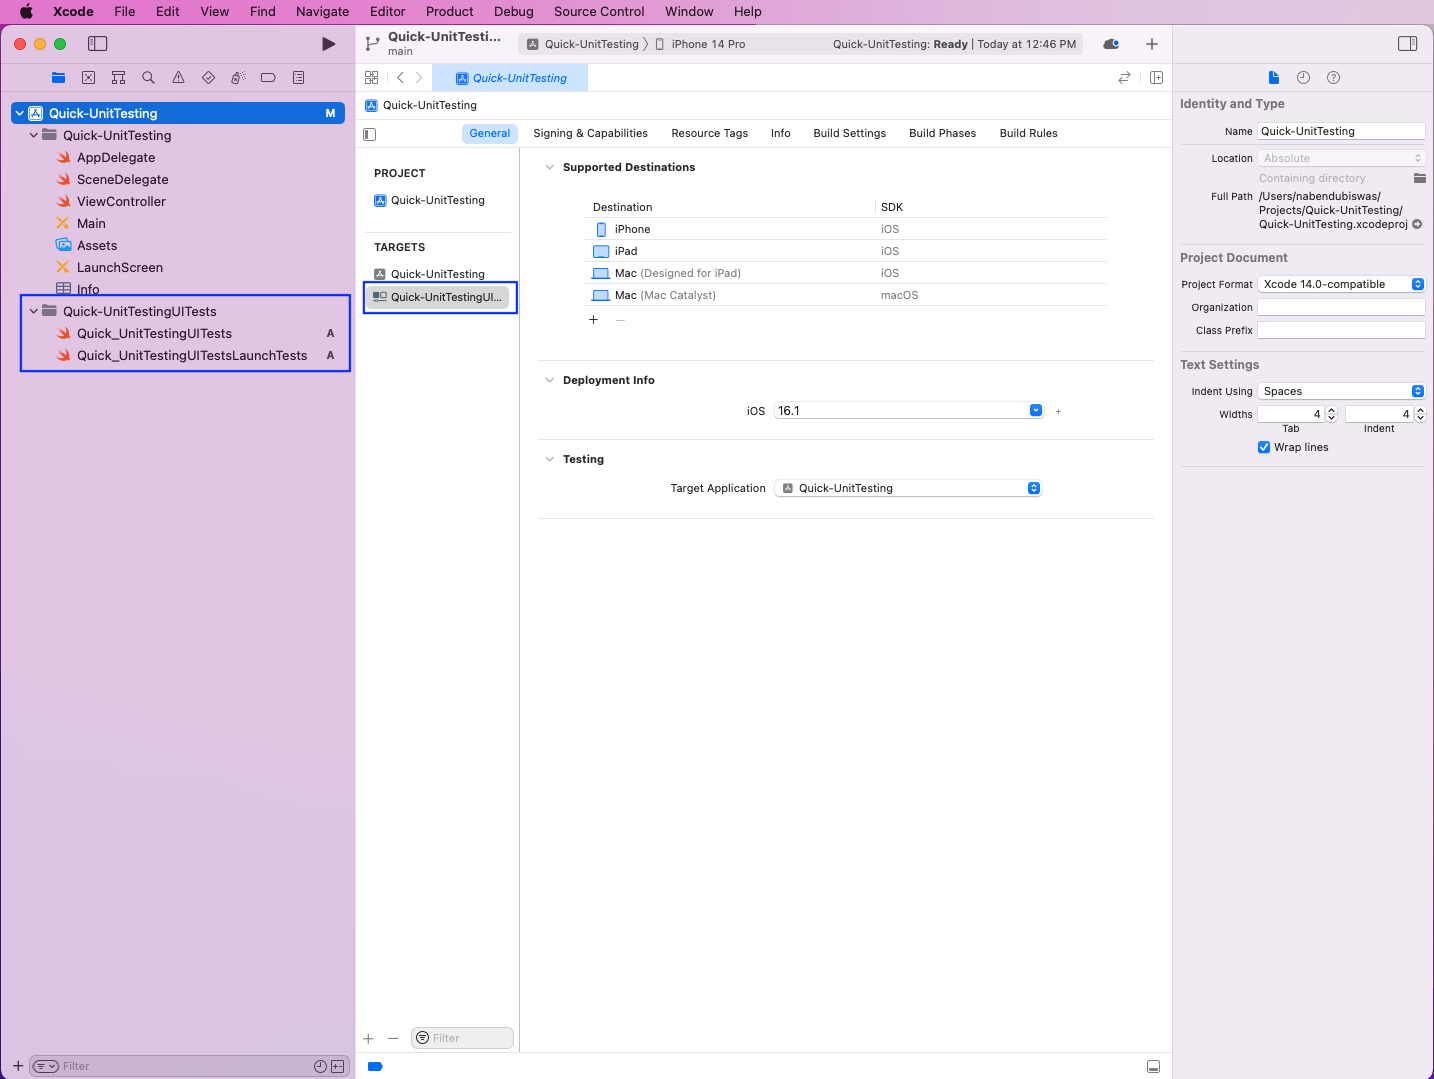Toggle the Wrap lines checkbox
The width and height of the screenshot is (1434, 1079).
1264,448
